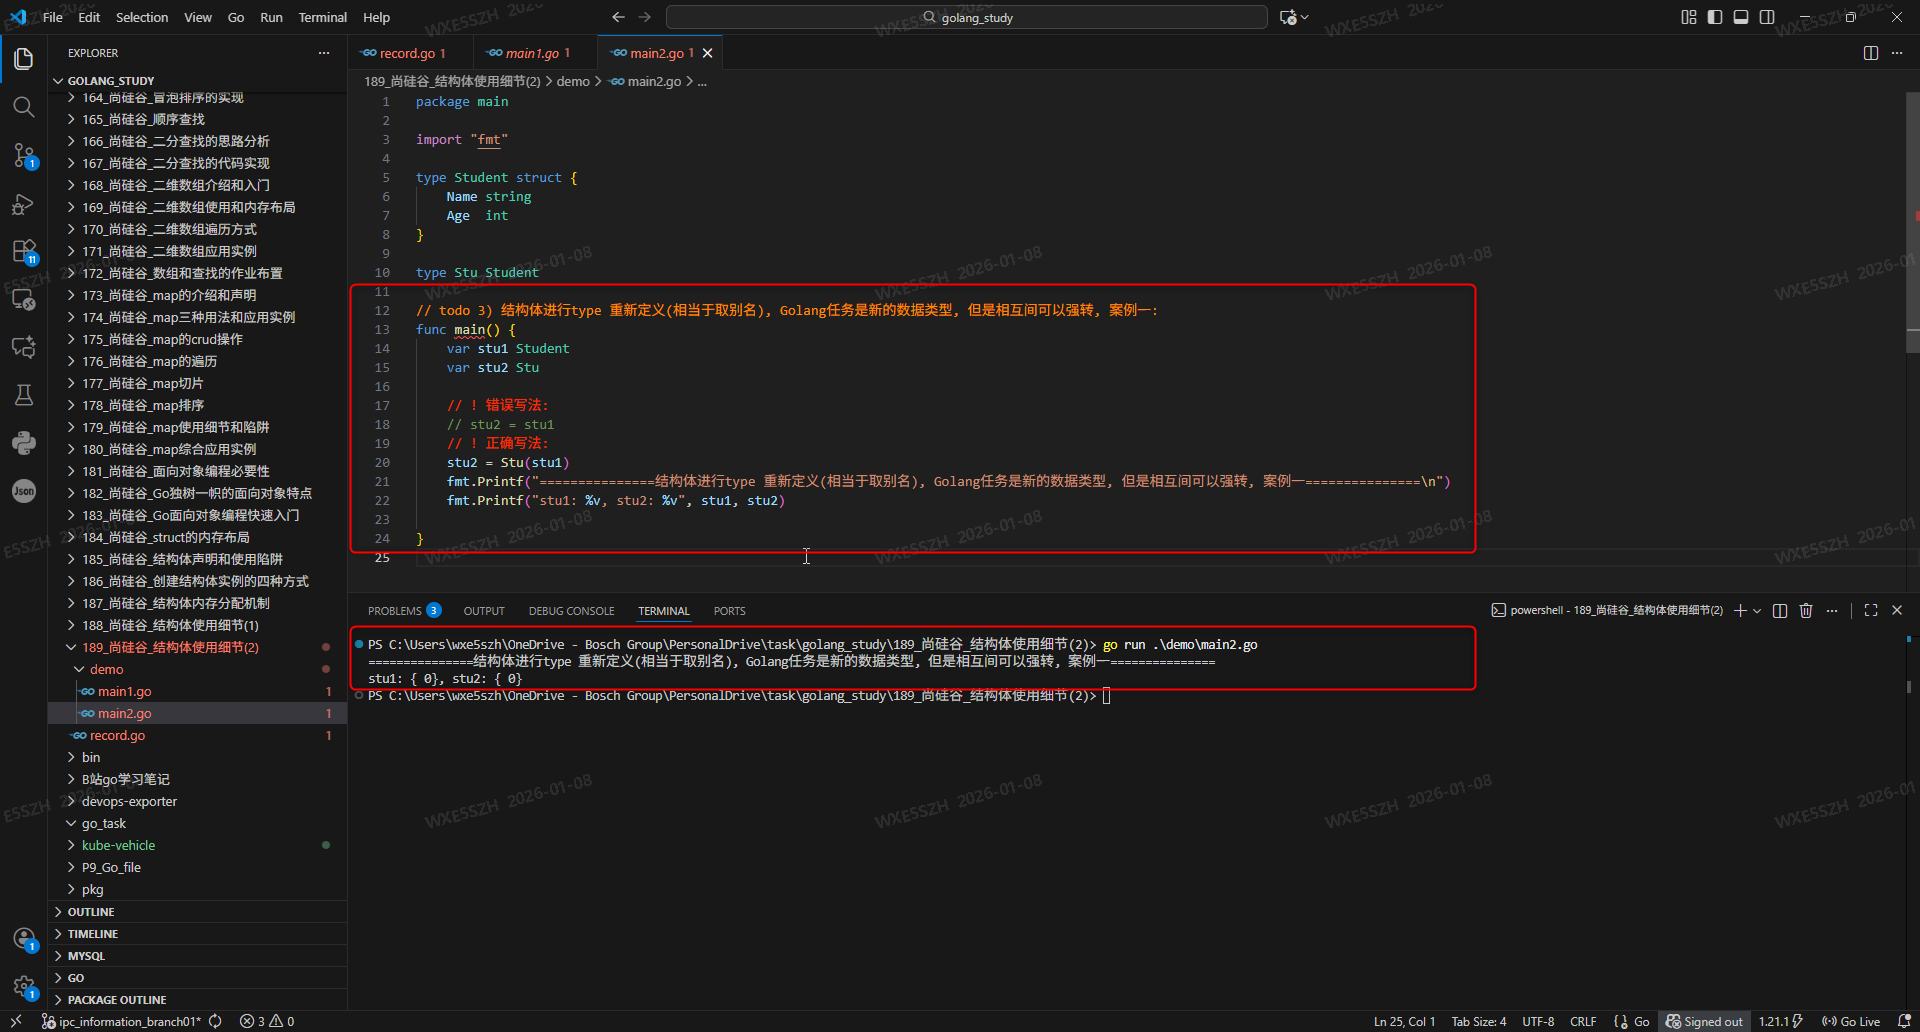1920x1032 pixels.
Task: Open errors and warnings count
Action: click(267, 1021)
